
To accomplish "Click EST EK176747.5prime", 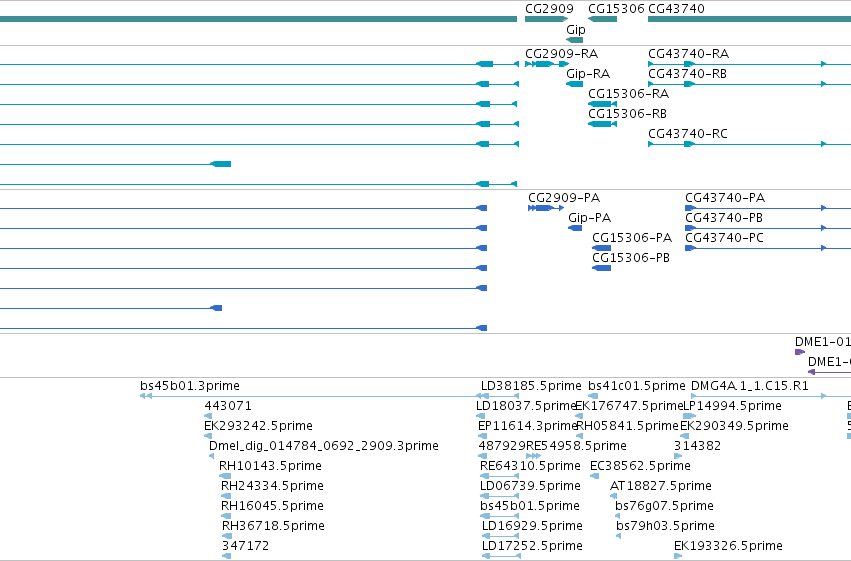I will coord(628,406).
